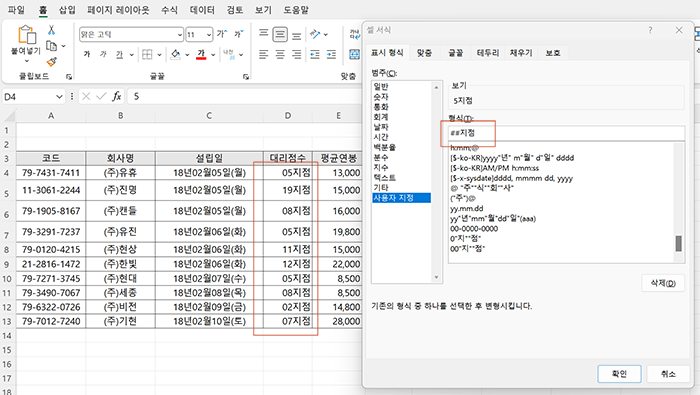The height and width of the screenshot is (395, 700).
Task: Increase font size with larger 가 icon
Action: (222, 34)
